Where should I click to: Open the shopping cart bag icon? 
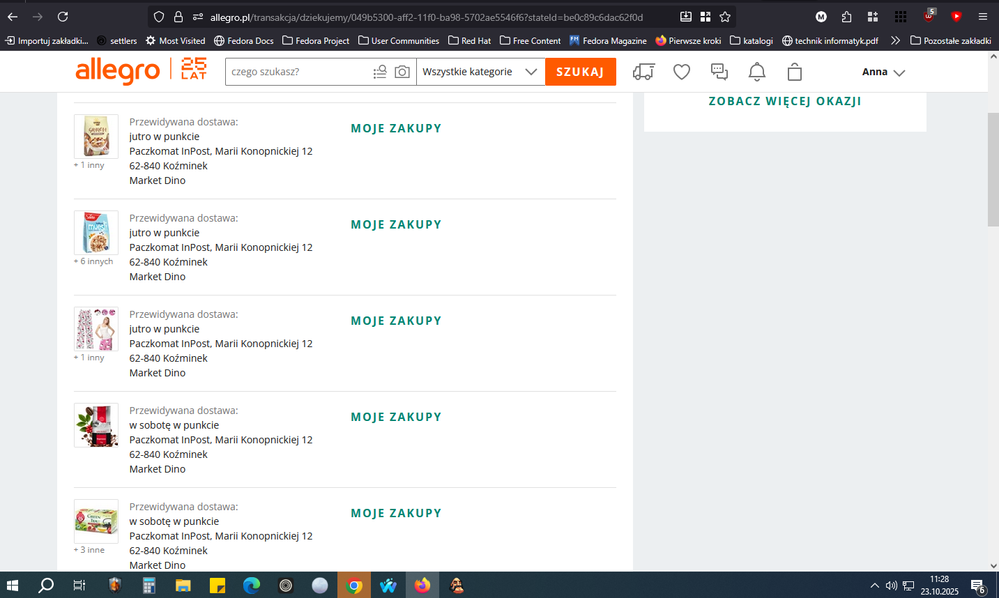point(795,72)
